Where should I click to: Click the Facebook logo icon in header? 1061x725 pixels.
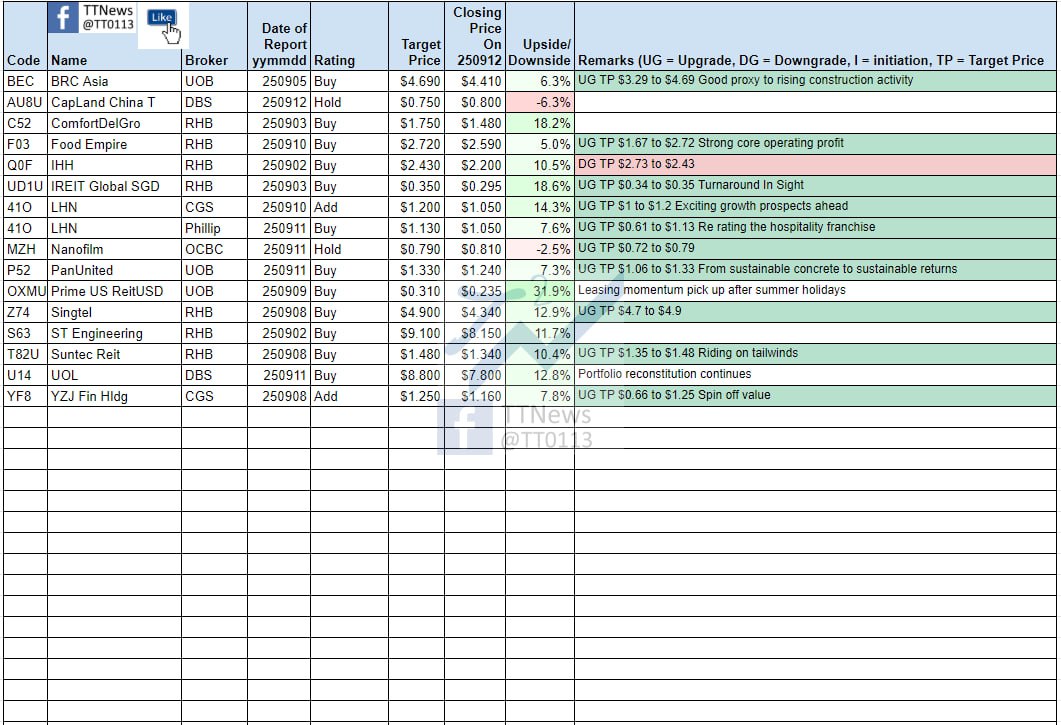click(x=63, y=18)
